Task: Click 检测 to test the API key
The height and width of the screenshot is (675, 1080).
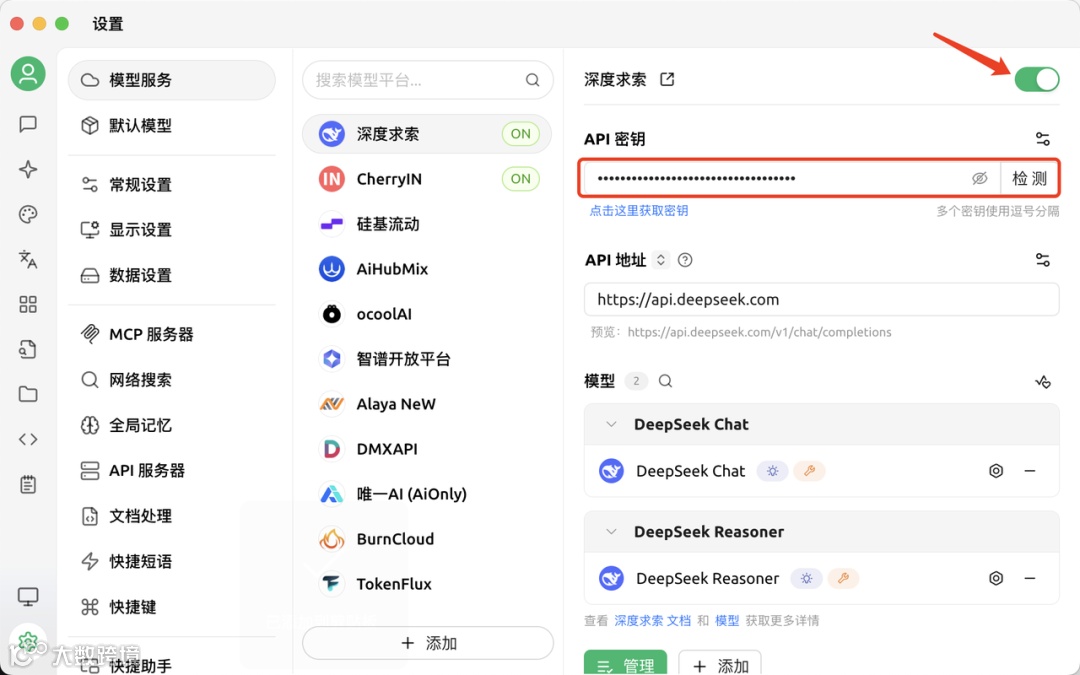Action: tap(1029, 178)
